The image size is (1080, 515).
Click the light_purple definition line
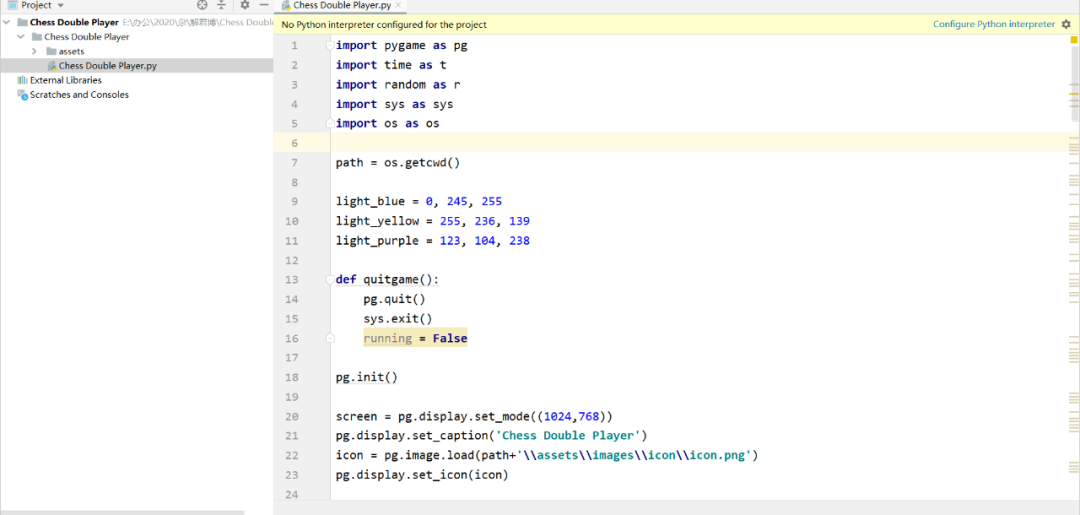(x=433, y=241)
